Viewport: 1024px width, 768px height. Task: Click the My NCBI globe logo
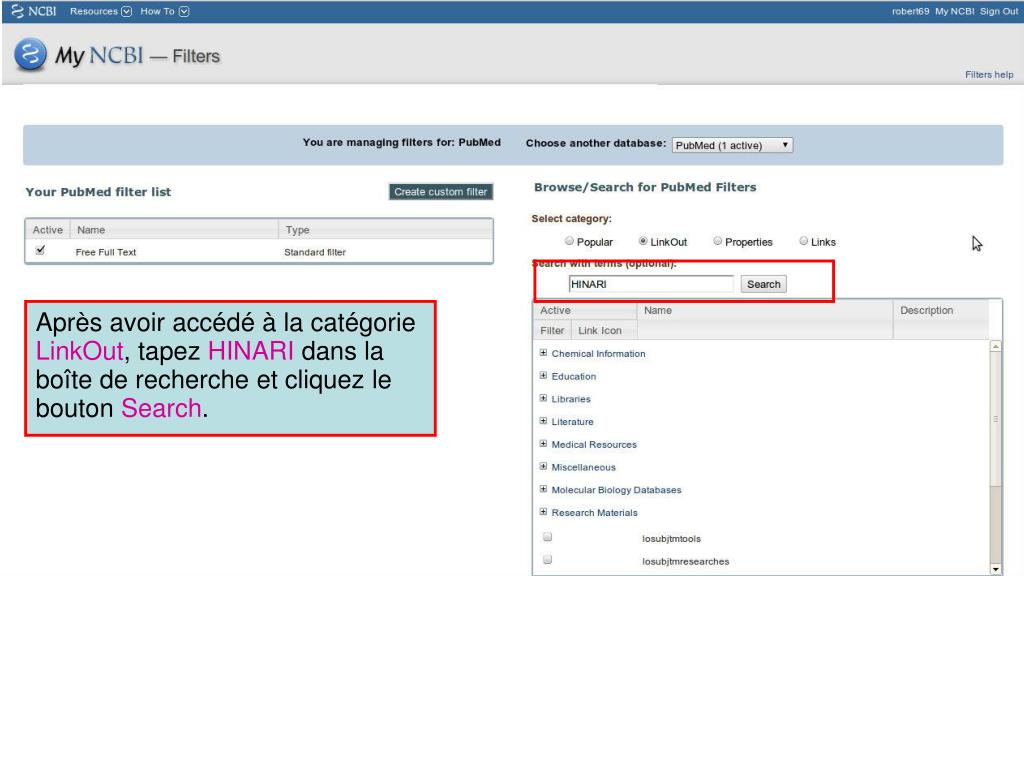click(x=30, y=54)
